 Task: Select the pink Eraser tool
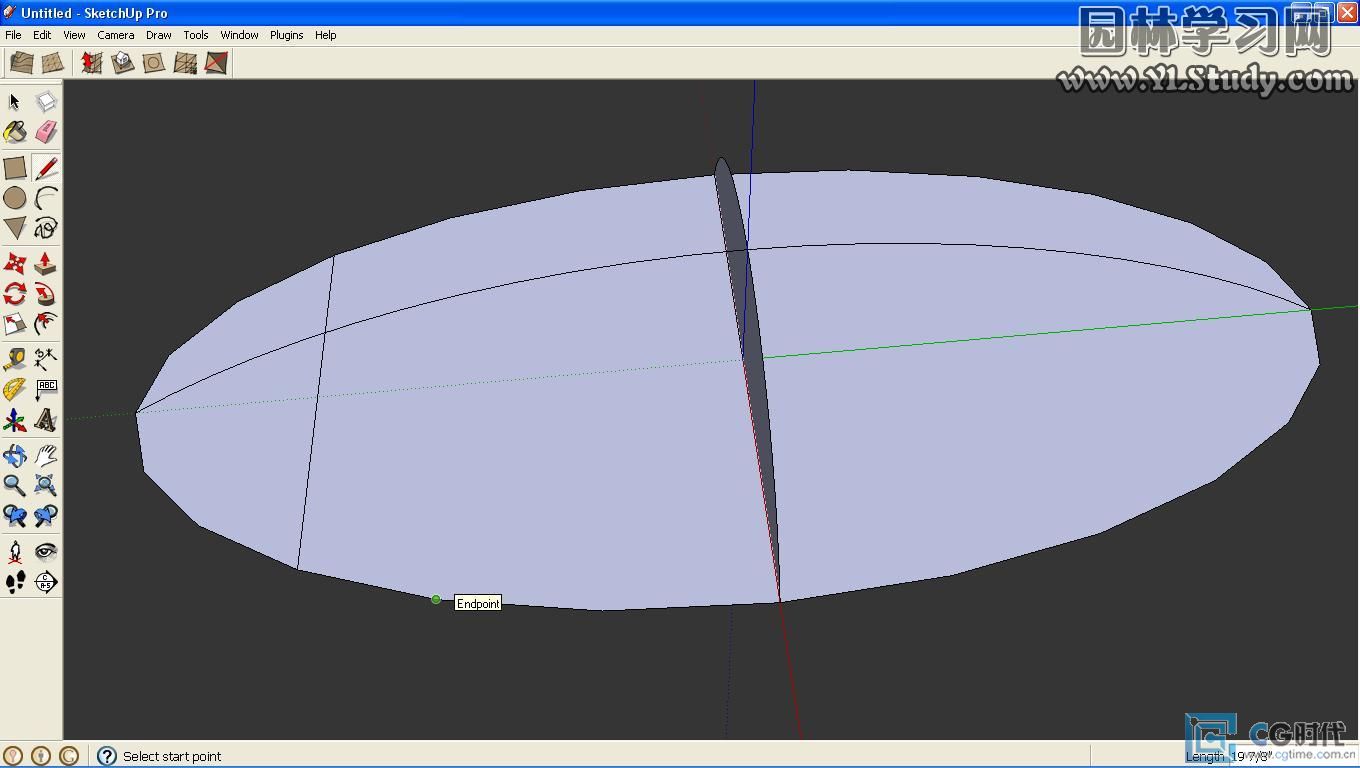click(46, 132)
